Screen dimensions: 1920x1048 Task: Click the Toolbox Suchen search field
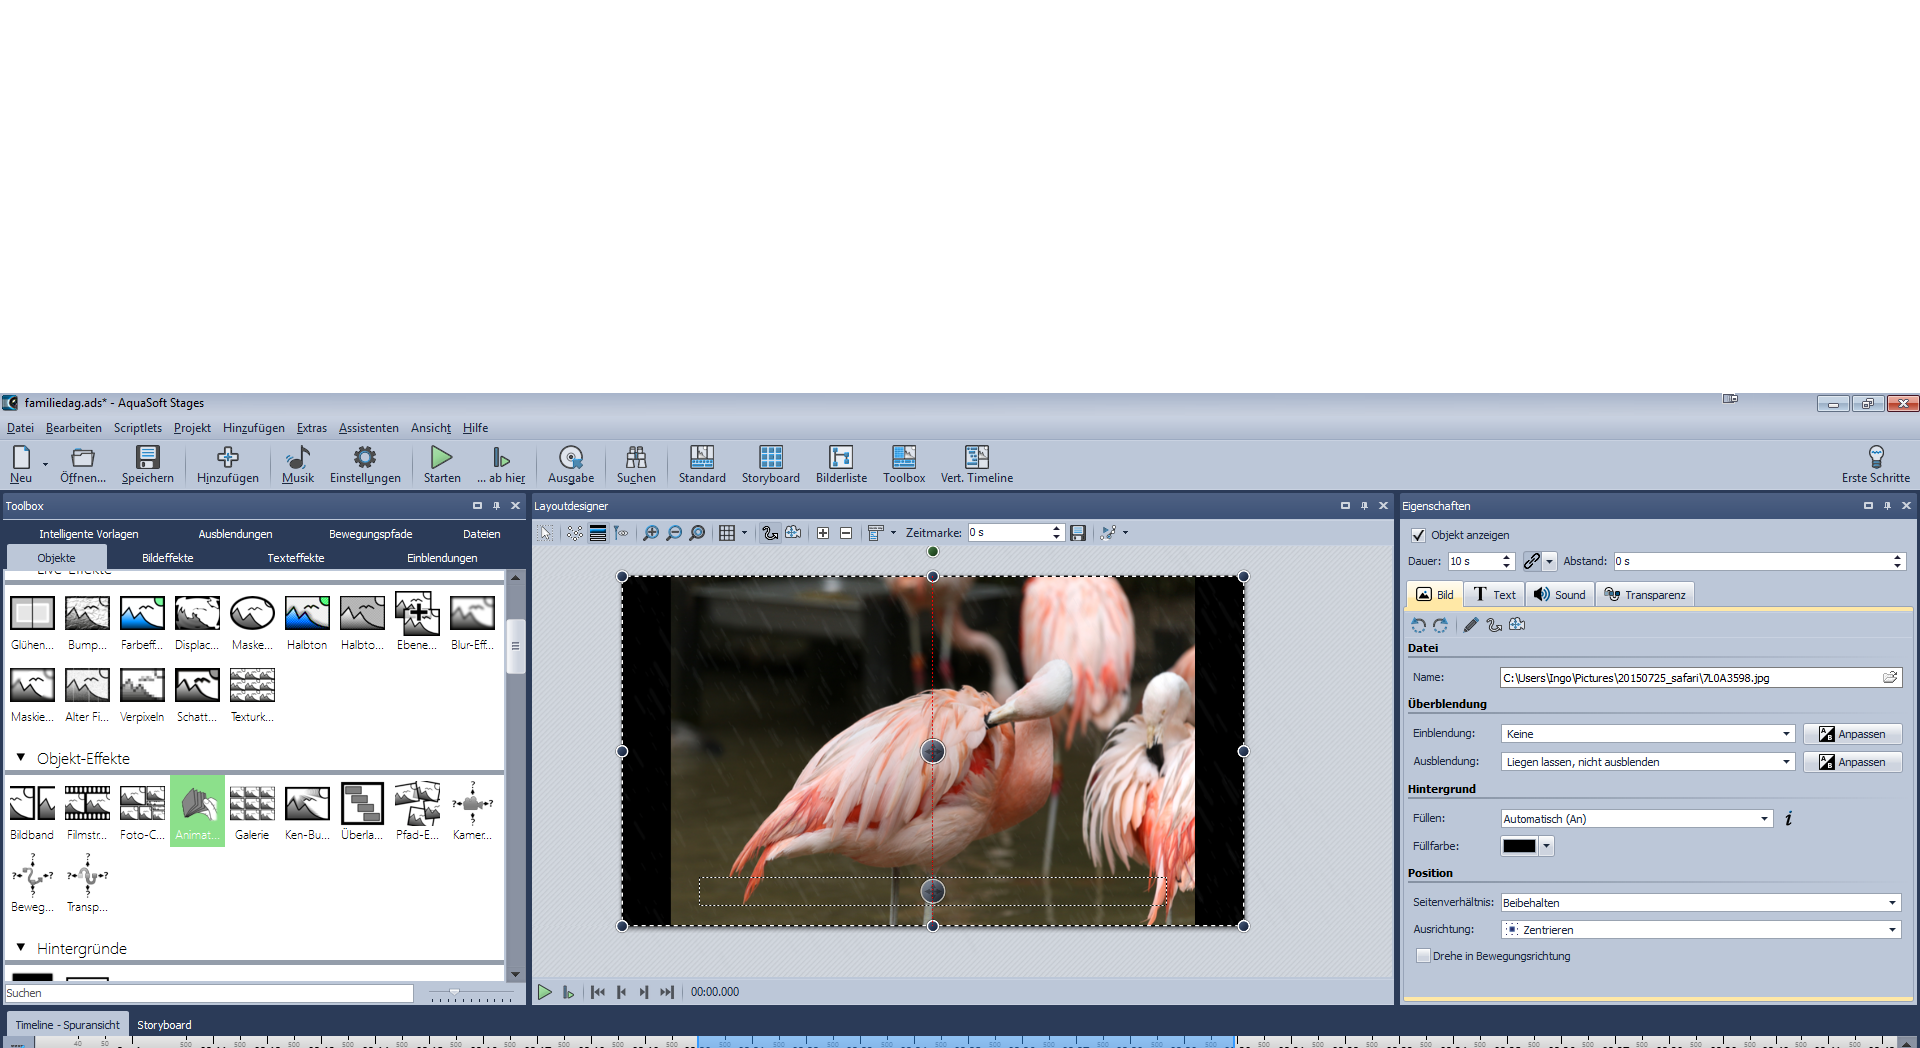point(209,993)
